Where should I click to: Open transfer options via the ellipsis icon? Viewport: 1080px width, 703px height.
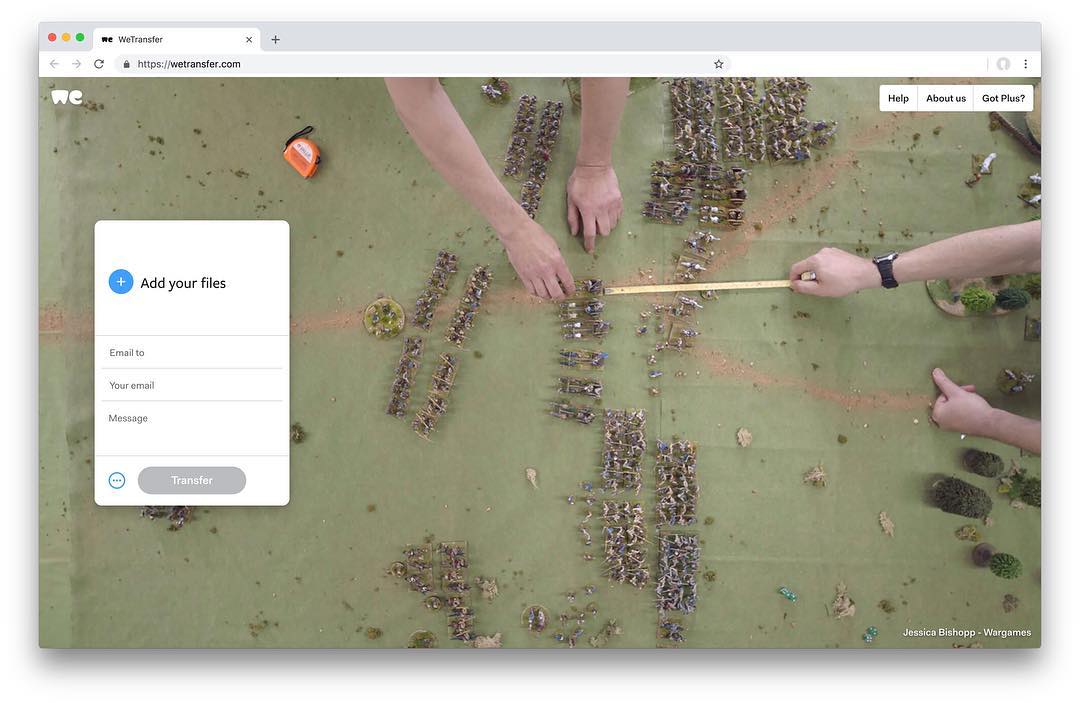pyautogui.click(x=117, y=481)
